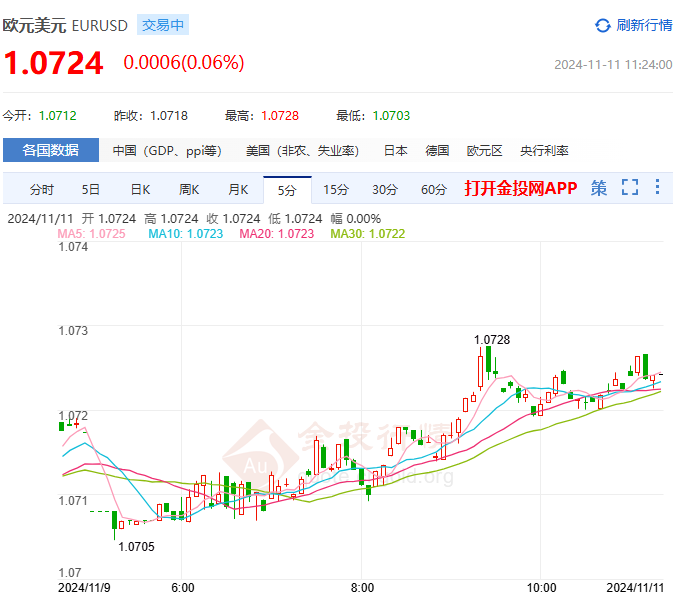Click the 各国数据 button
Viewport: 685px width, 593px height.
[51, 150]
